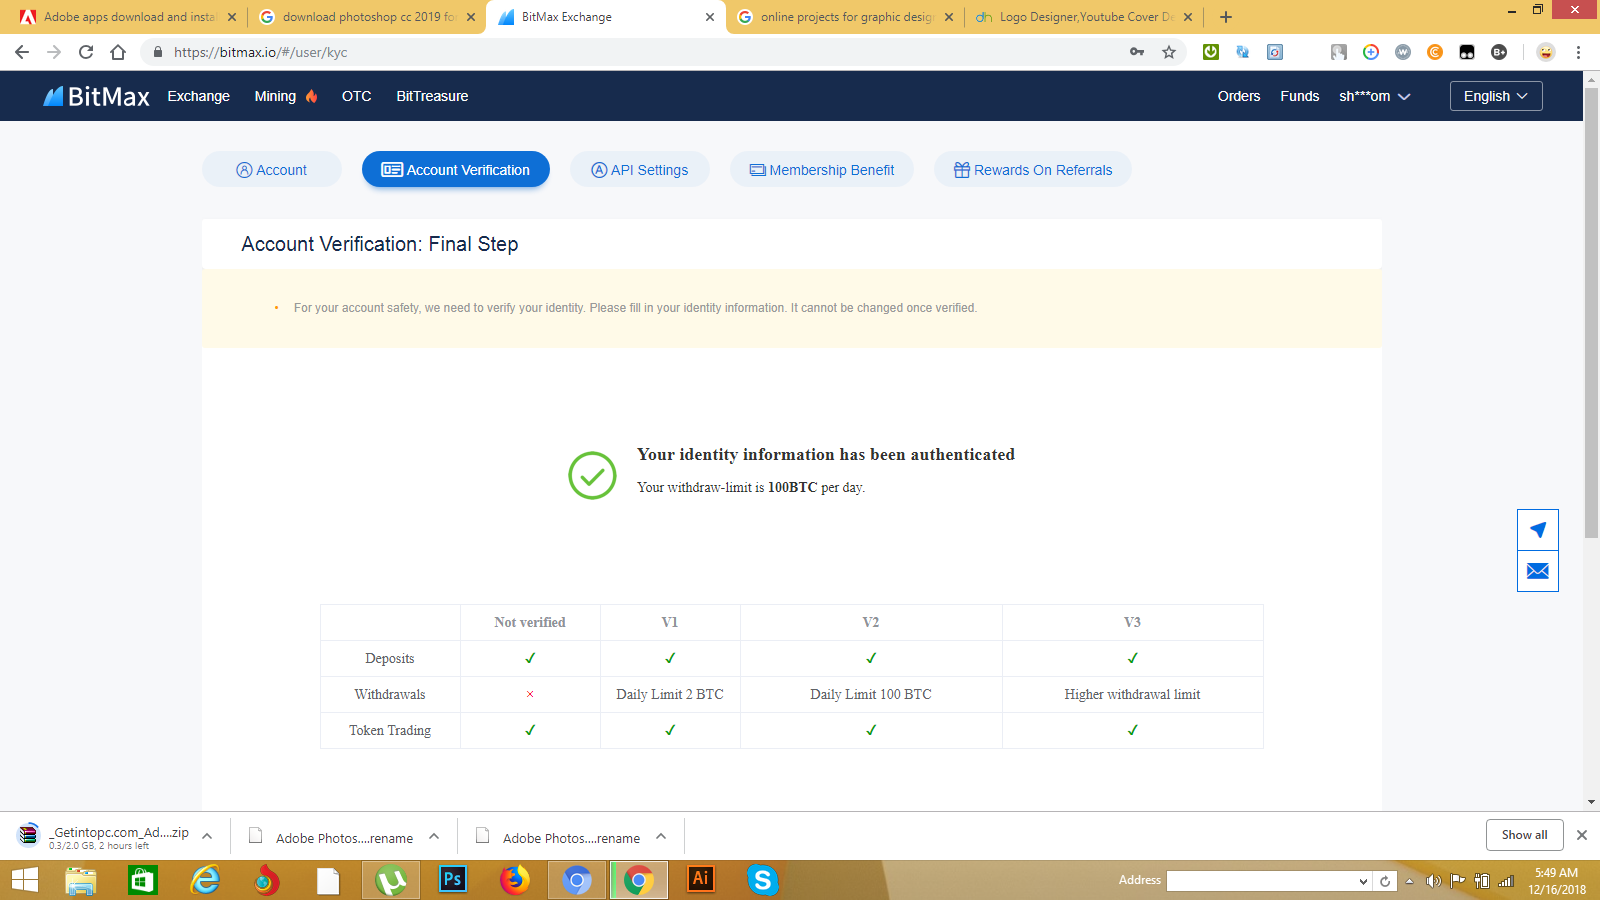The height and width of the screenshot is (900, 1600).
Task: Show hidden system tray icons
Action: pos(1409,881)
